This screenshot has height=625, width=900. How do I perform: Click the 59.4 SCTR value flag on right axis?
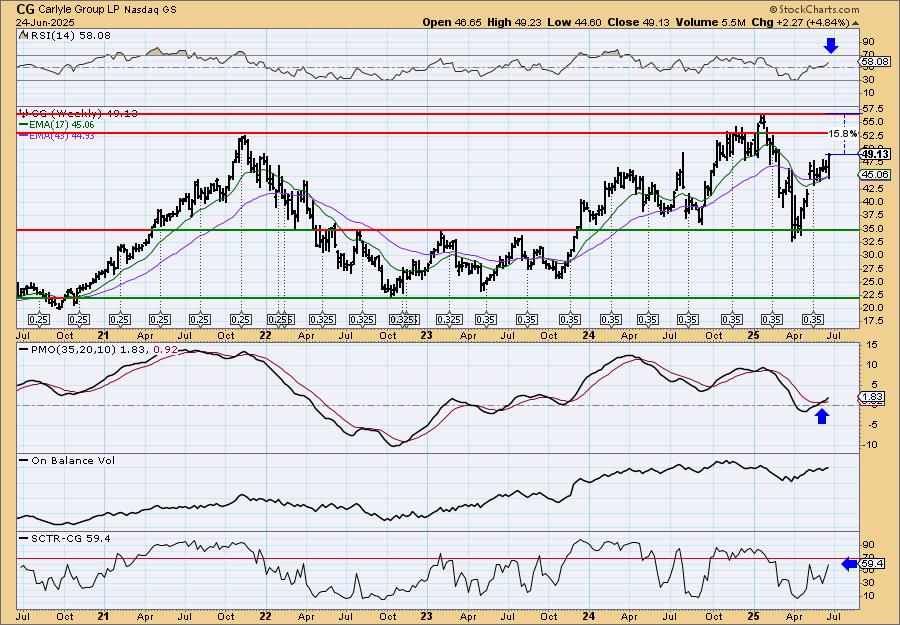pos(872,564)
